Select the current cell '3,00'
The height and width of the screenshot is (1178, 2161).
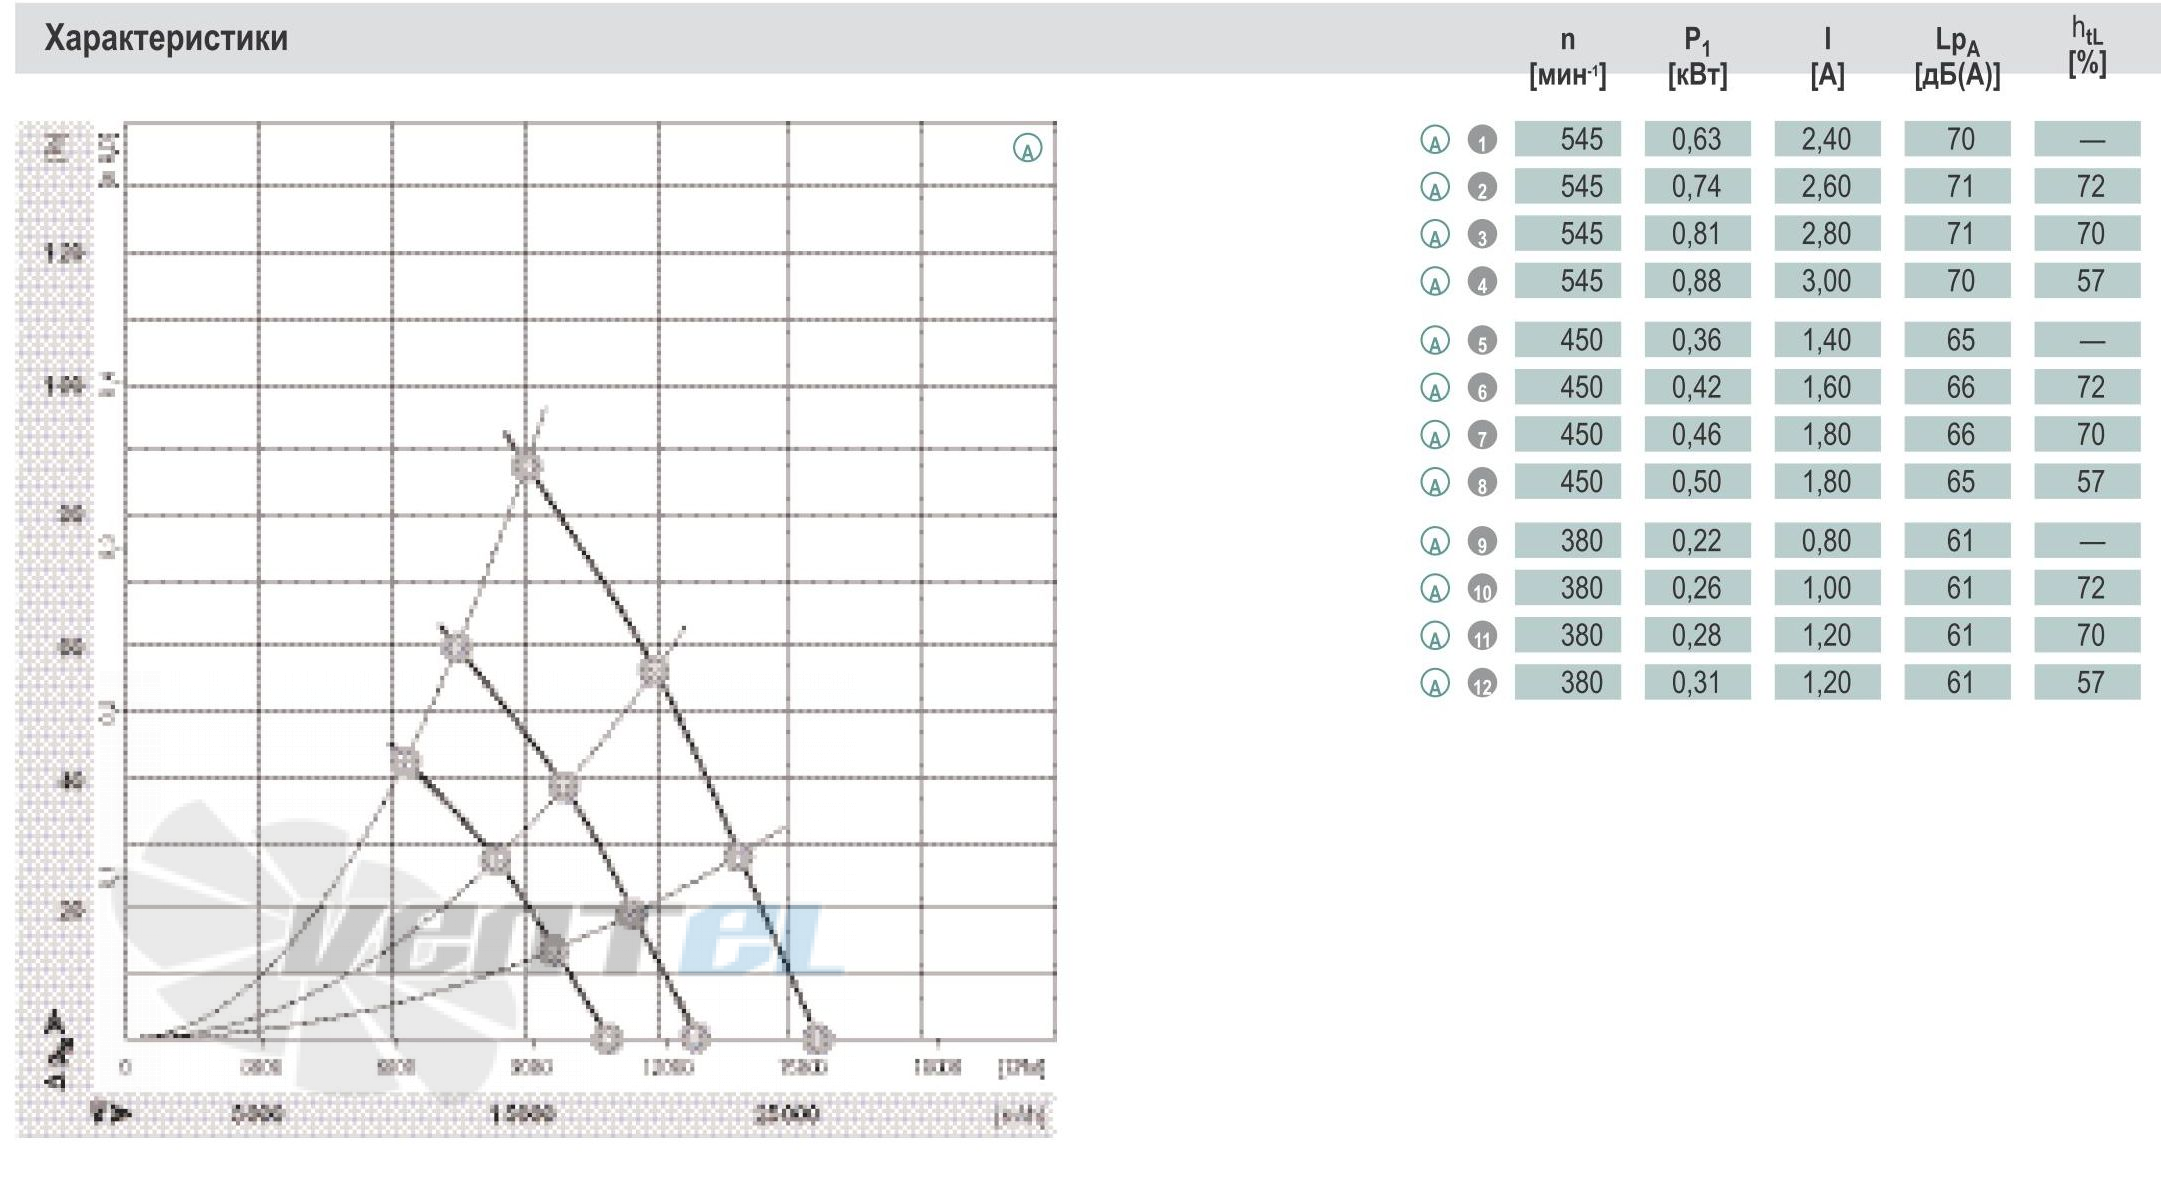(x=1827, y=281)
